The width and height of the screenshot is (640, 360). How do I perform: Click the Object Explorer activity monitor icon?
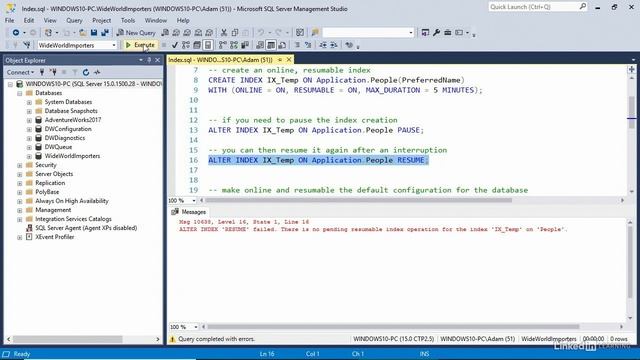pos(97,72)
